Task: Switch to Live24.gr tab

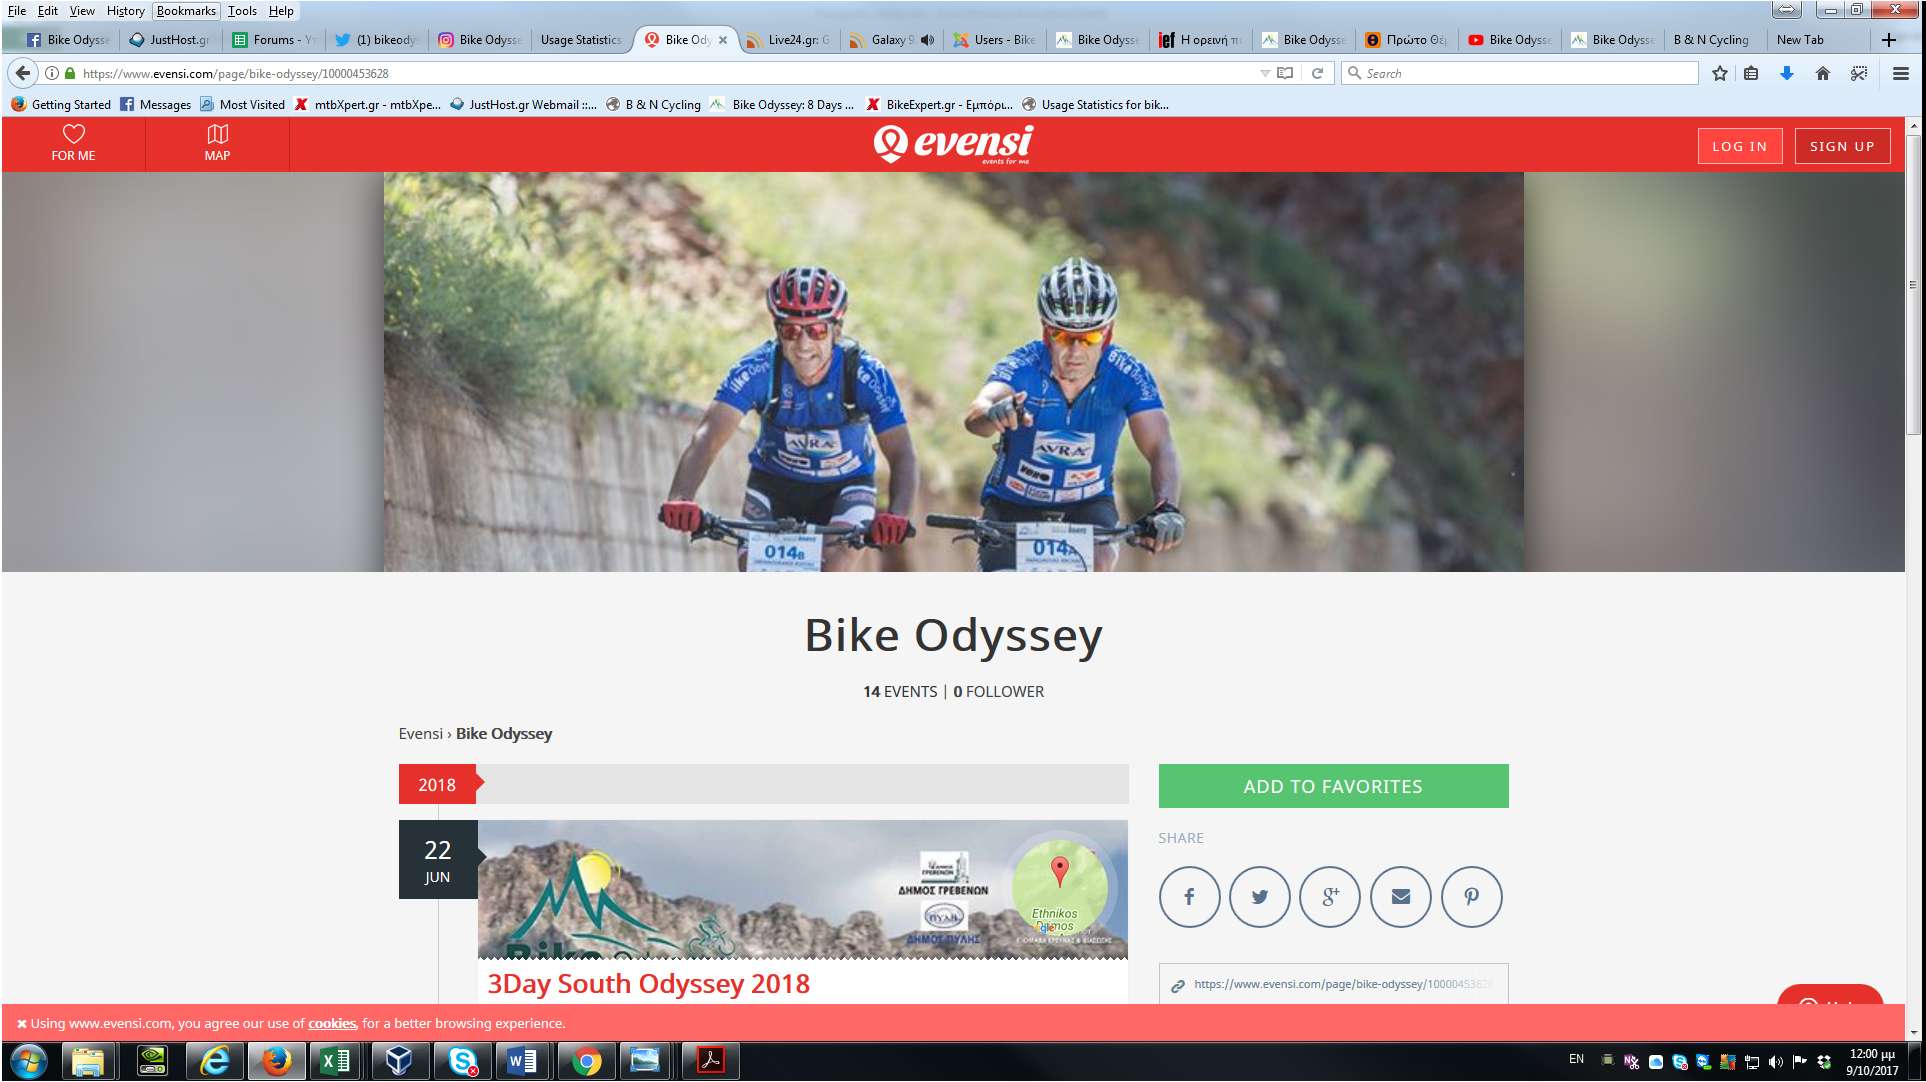Action: click(790, 40)
